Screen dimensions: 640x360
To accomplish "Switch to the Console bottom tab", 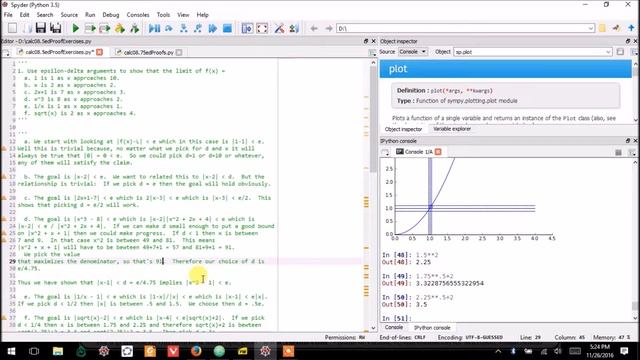I will [394, 327].
